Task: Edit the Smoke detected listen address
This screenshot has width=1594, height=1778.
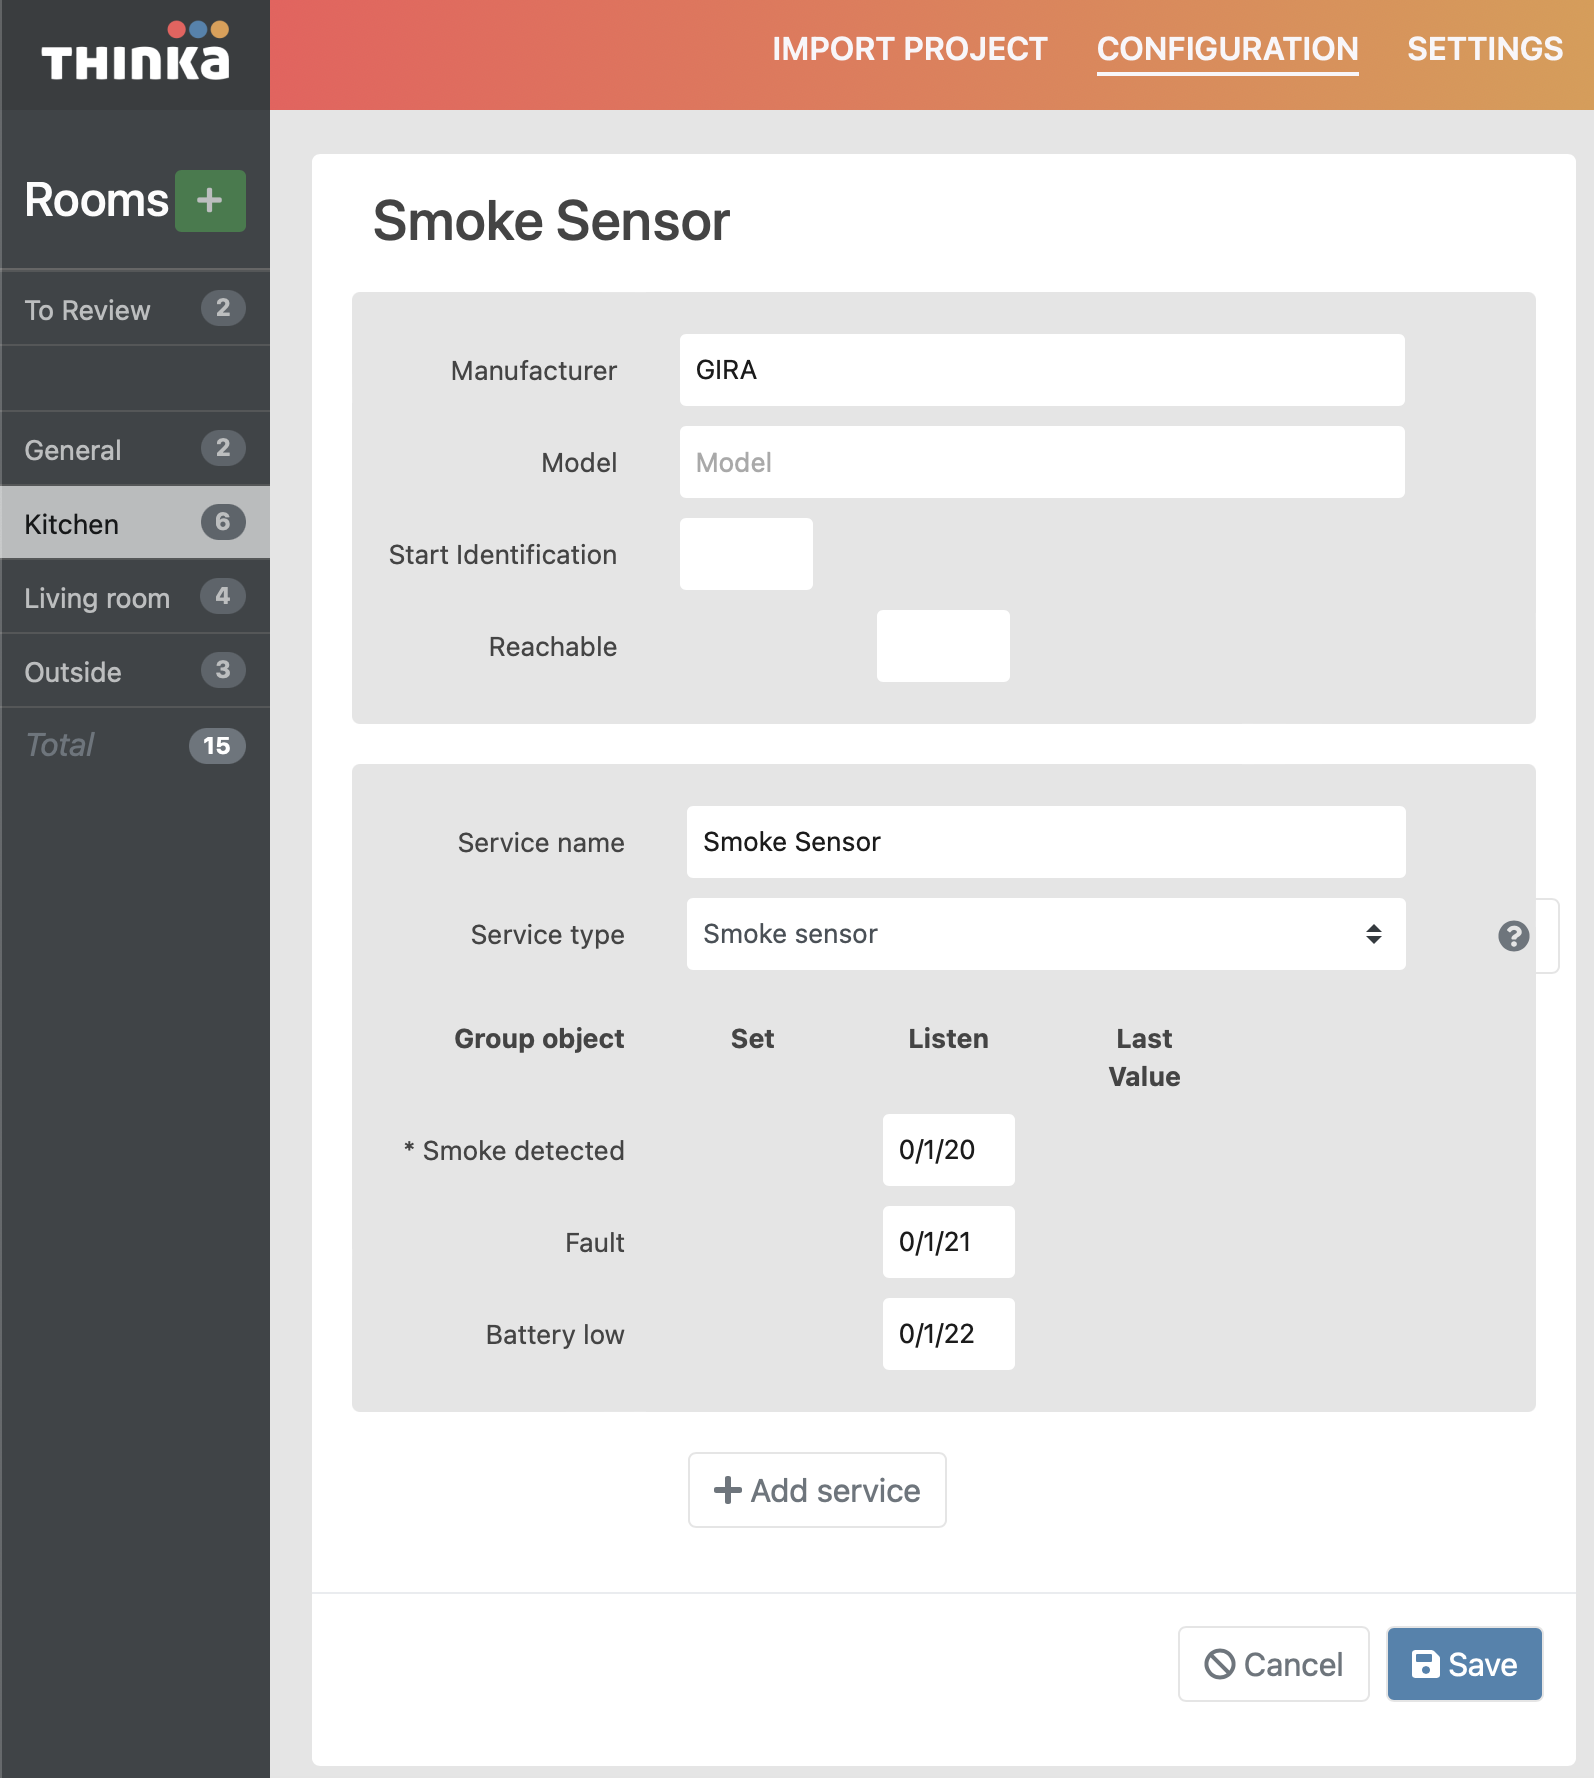Action: [x=948, y=1150]
